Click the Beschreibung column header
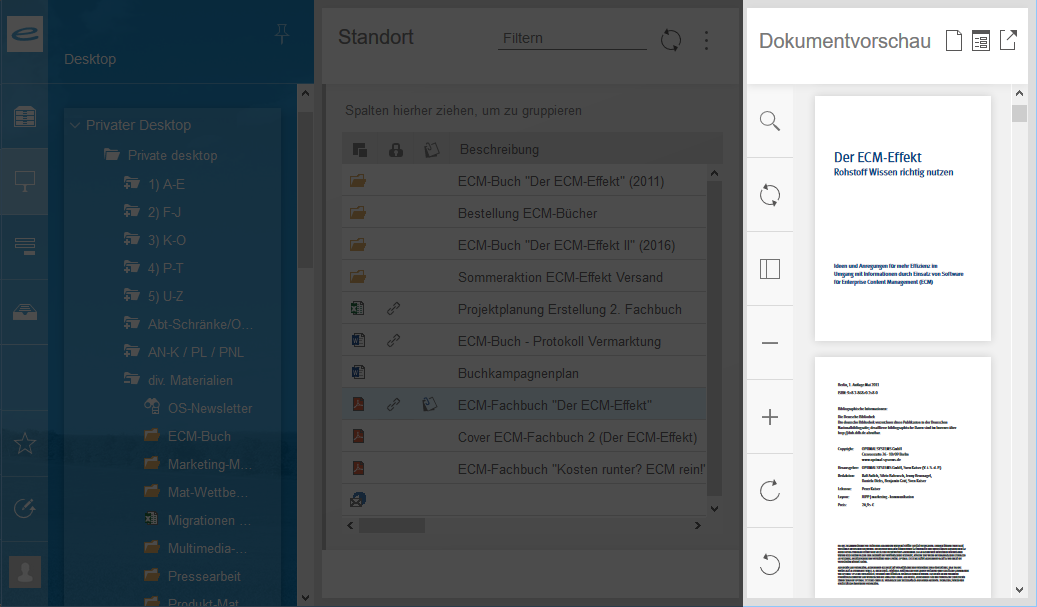 pyautogui.click(x=499, y=150)
